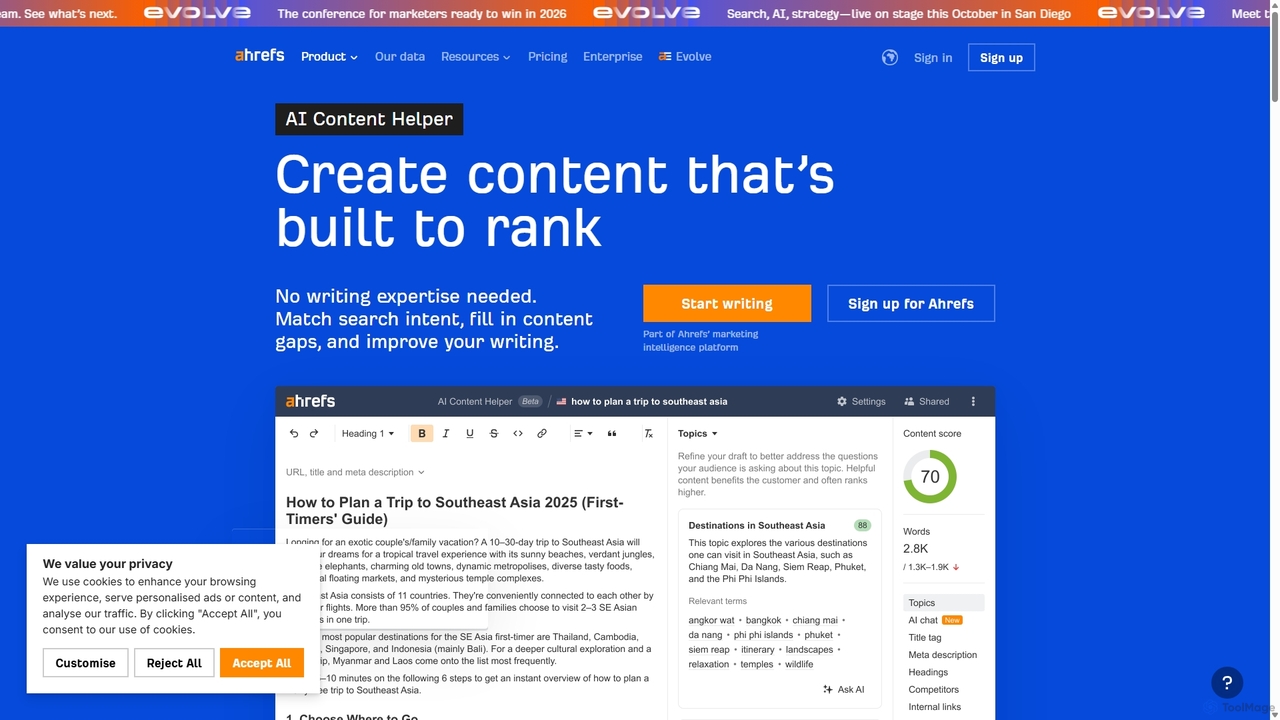This screenshot has width=1280, height=720.
Task: Click the Ask AI sparkle button
Action: [844, 689]
